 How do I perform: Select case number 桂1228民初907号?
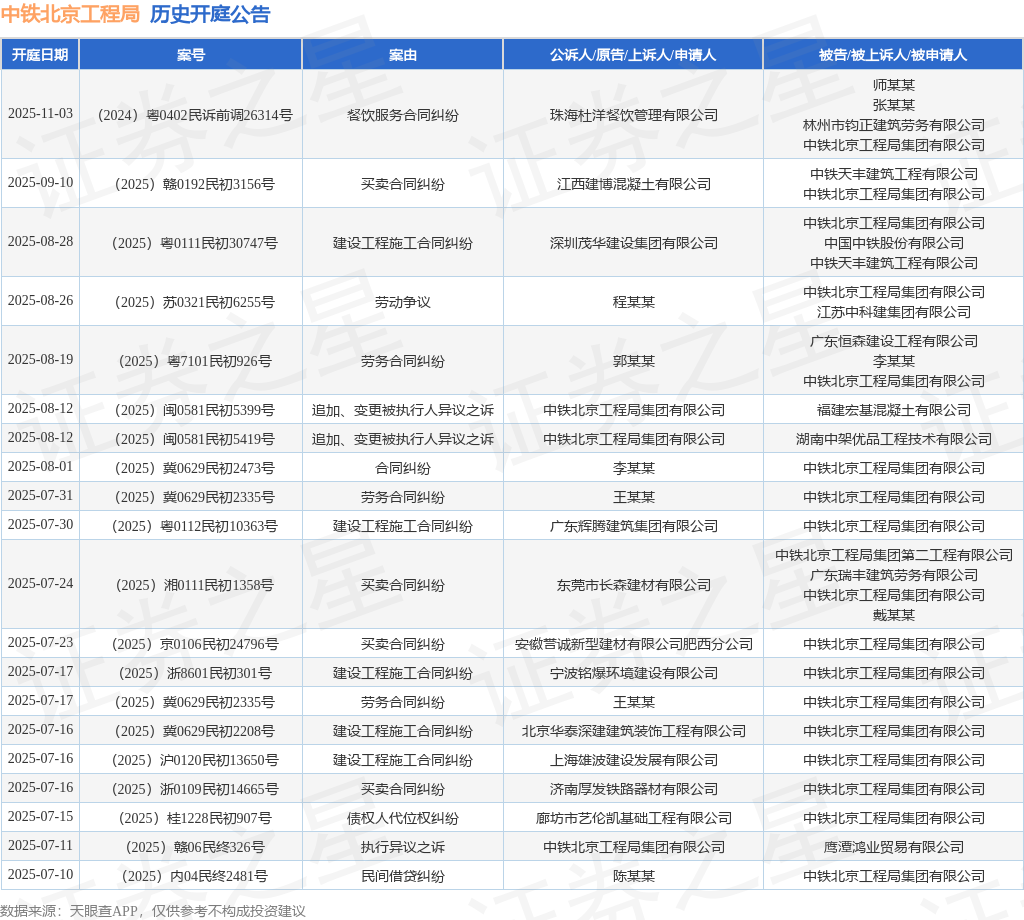(x=195, y=818)
